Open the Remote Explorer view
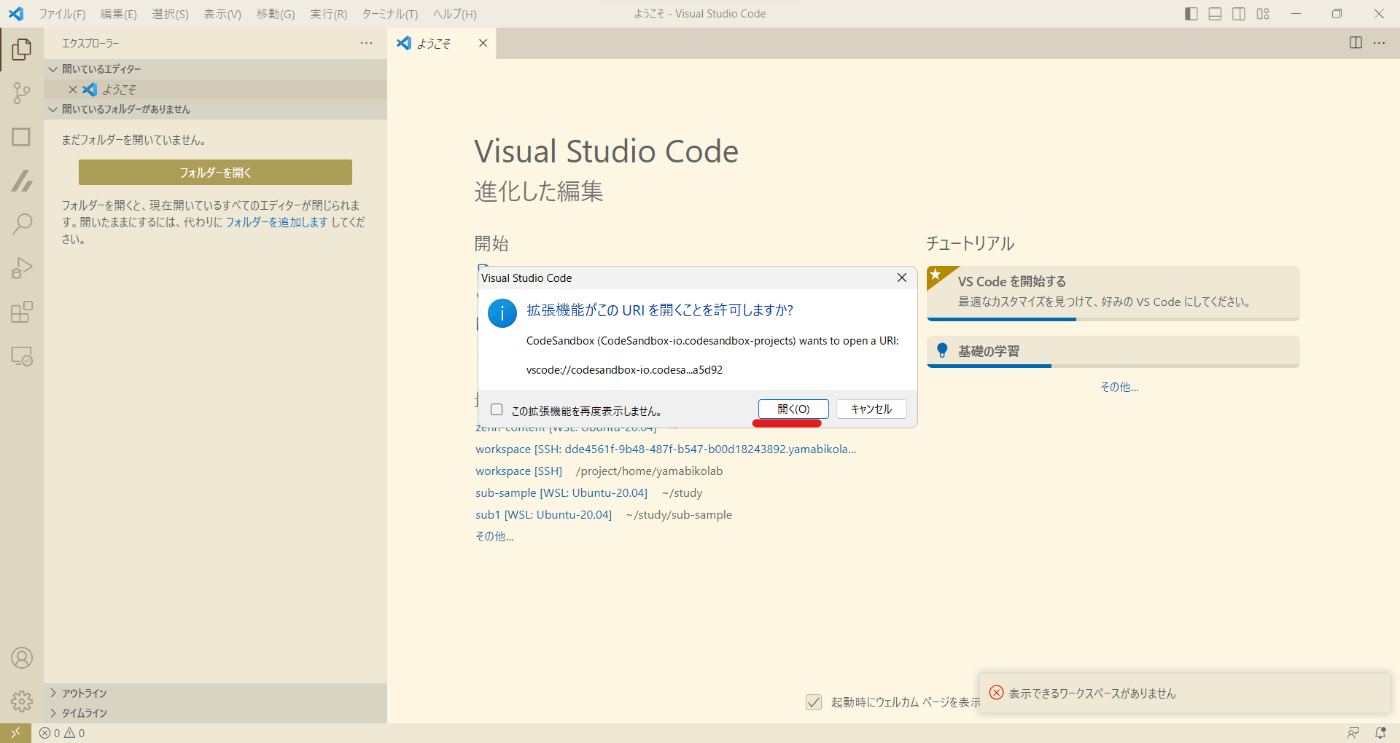The height and width of the screenshot is (743, 1400). click(21, 355)
